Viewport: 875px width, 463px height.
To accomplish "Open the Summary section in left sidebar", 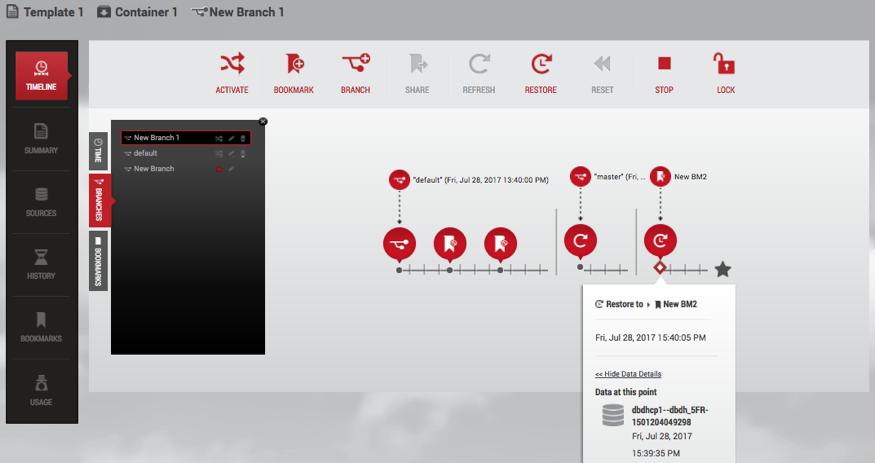I will tap(41, 139).
